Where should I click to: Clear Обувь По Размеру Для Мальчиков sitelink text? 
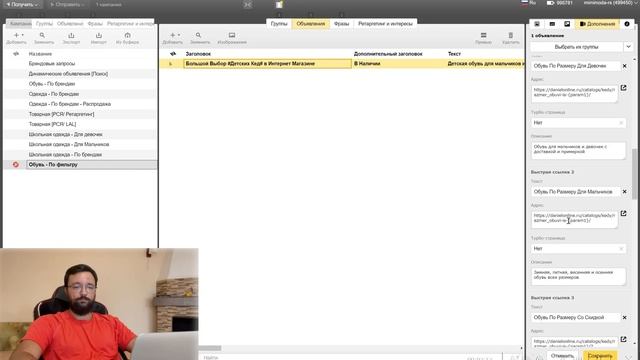point(624,191)
